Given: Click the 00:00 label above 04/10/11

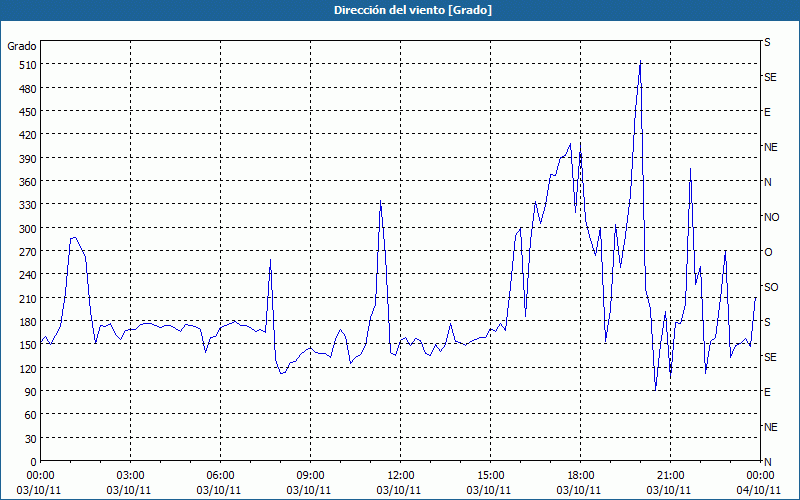Looking at the screenshot, I should [x=760, y=476].
